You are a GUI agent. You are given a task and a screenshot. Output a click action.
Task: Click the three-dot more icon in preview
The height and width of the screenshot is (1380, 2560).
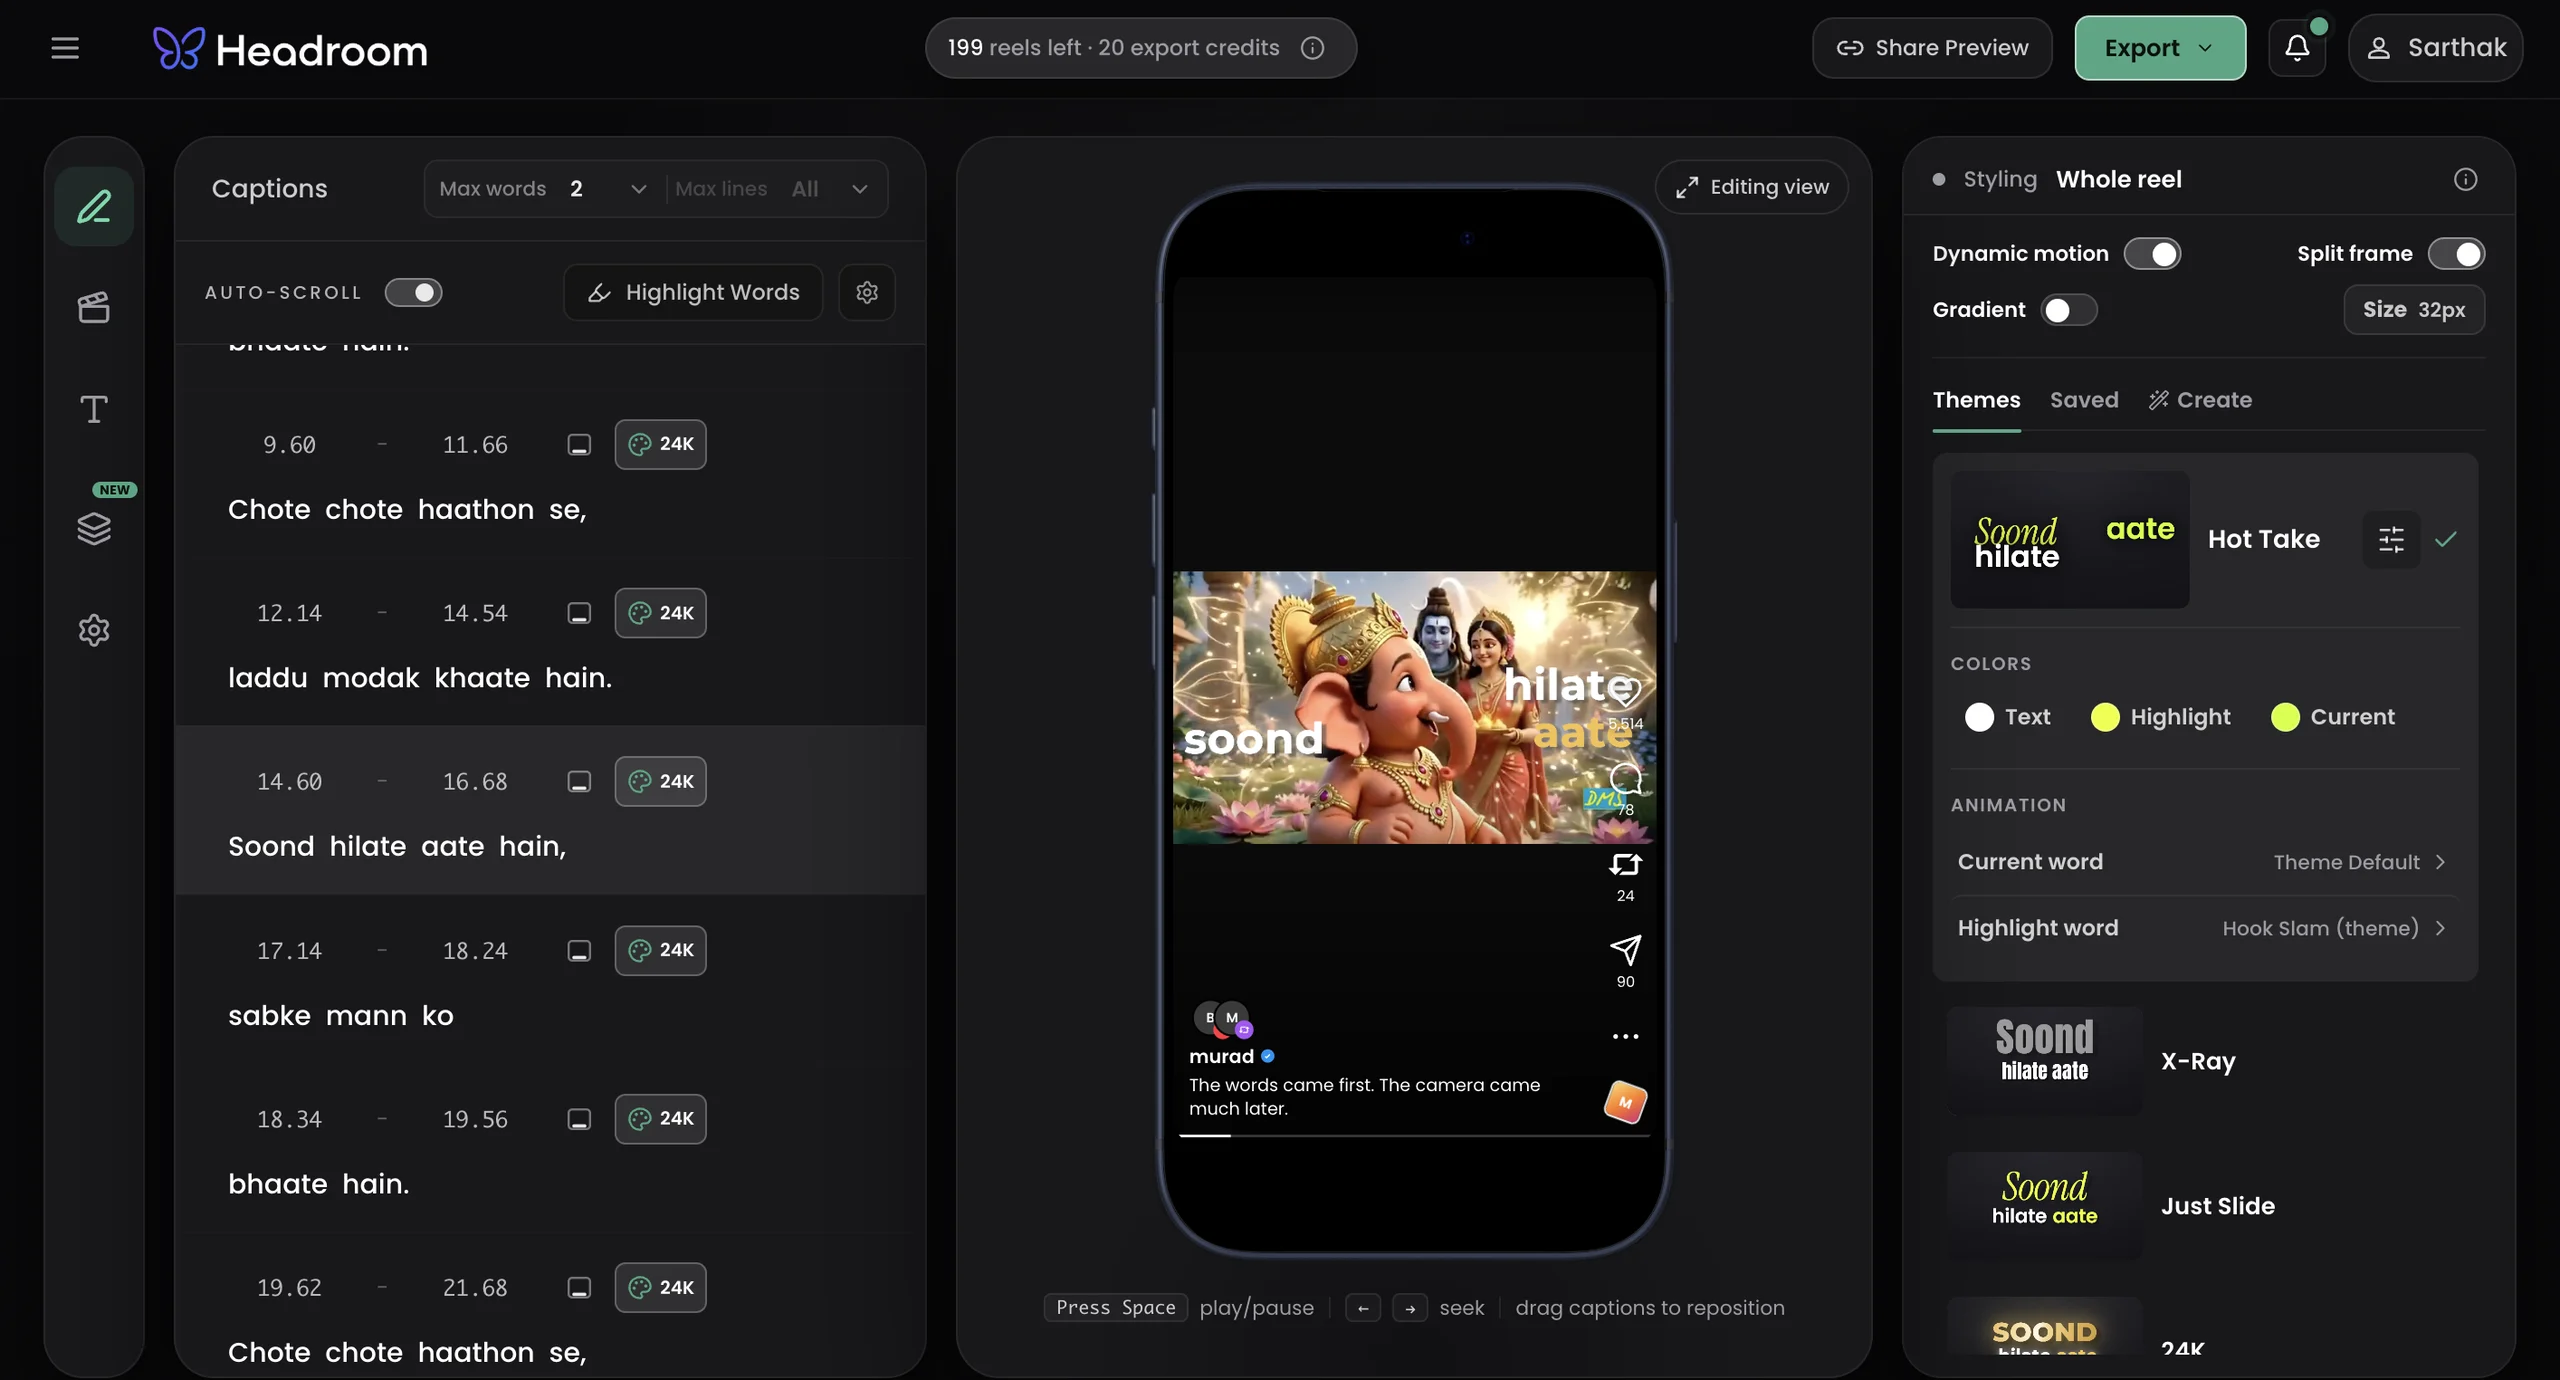(x=1626, y=1037)
